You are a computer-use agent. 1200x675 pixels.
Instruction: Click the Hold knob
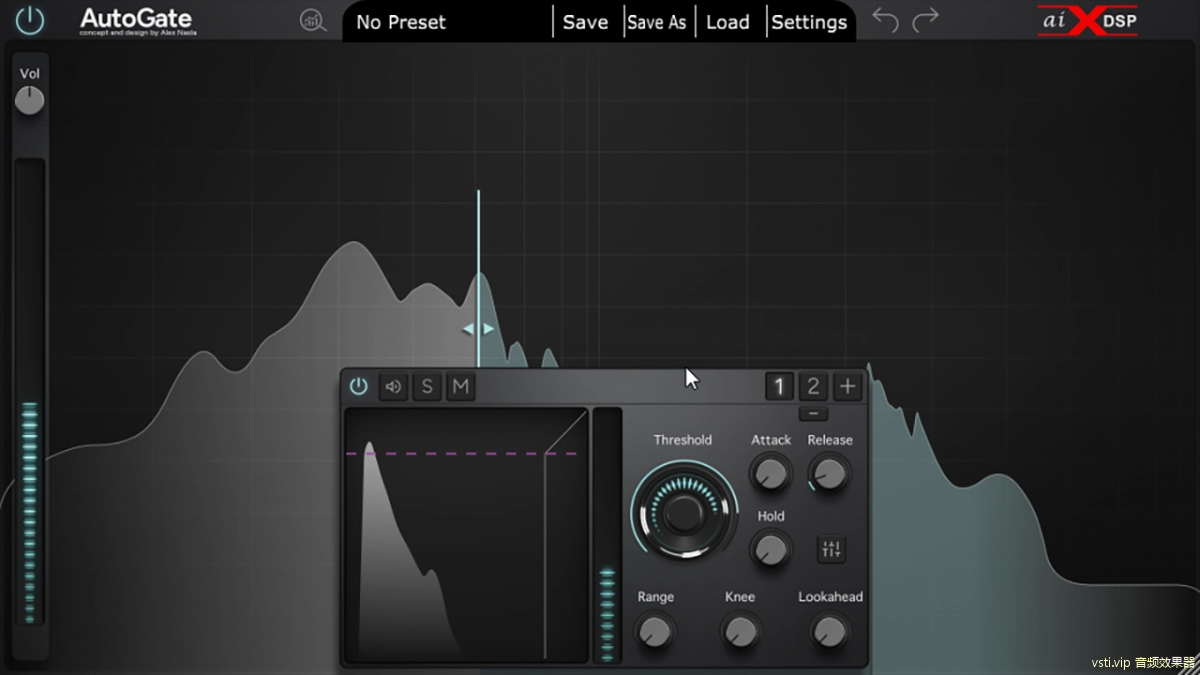pyautogui.click(x=770, y=548)
